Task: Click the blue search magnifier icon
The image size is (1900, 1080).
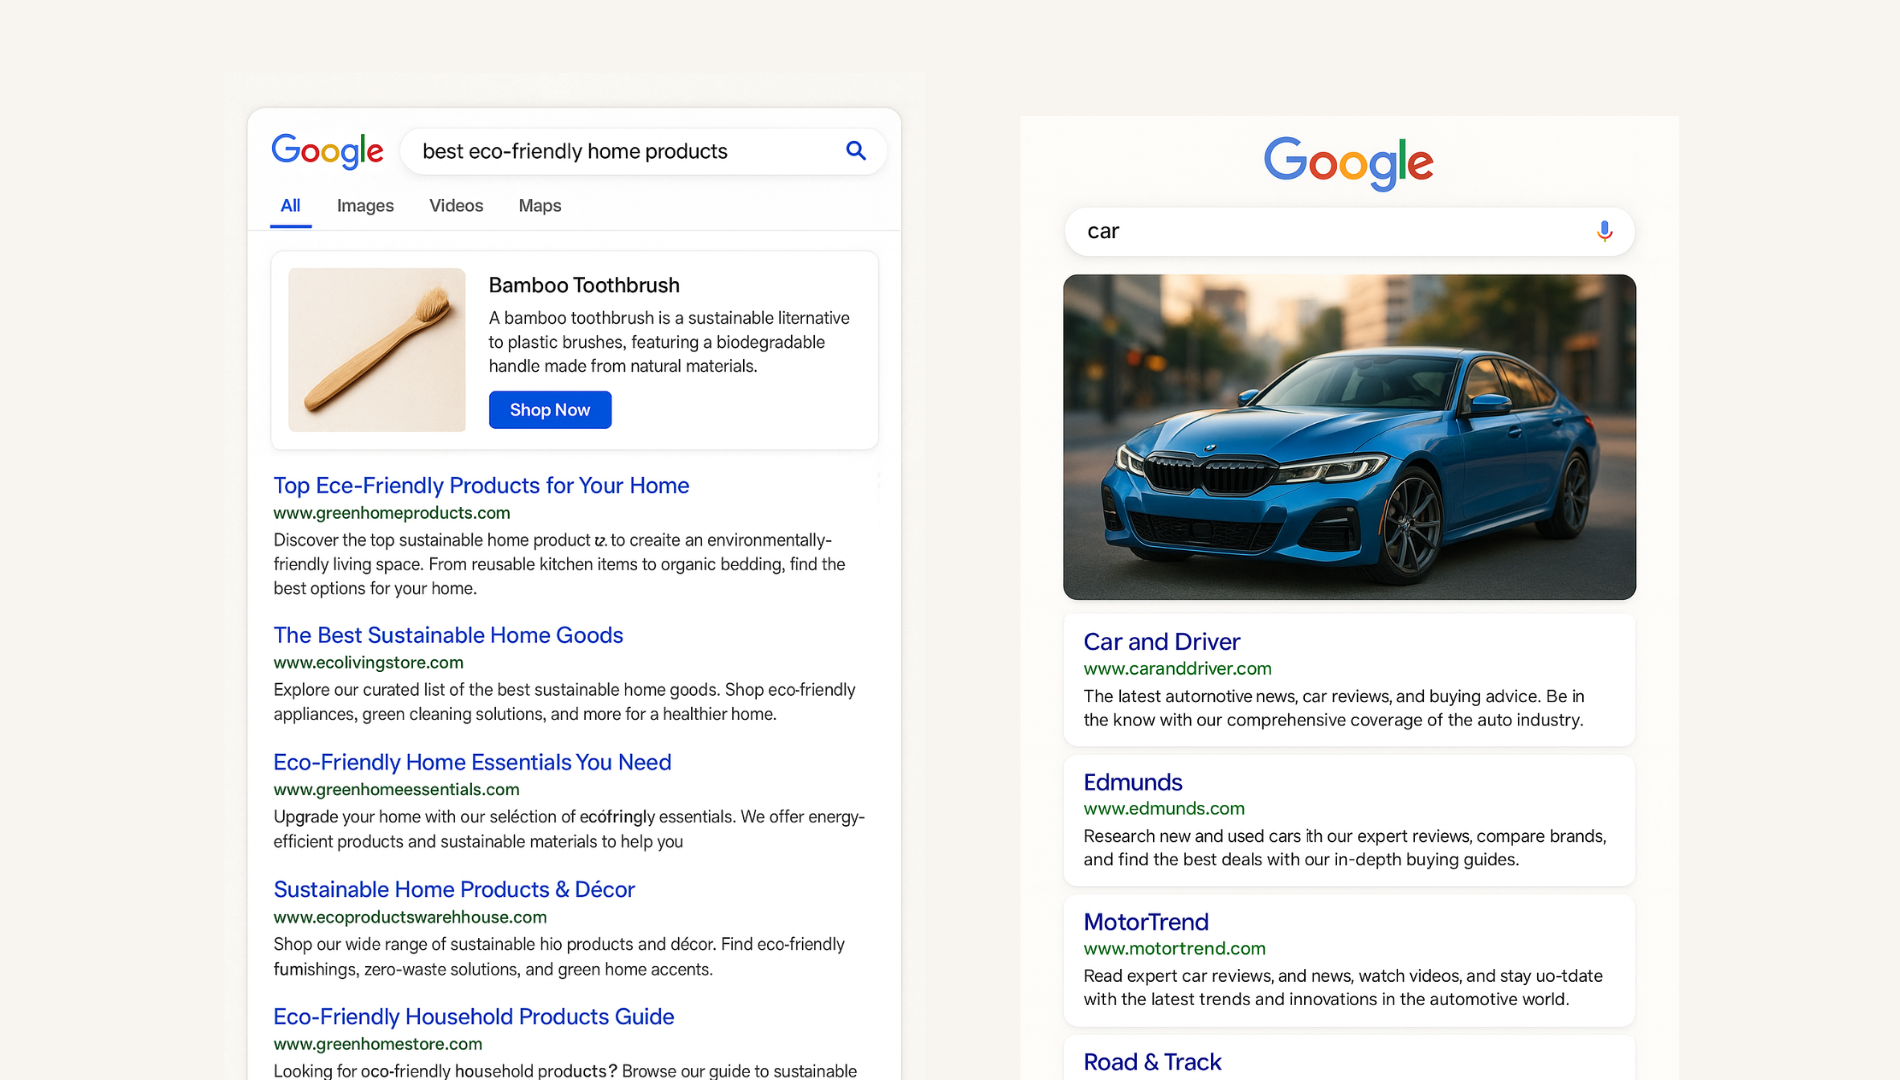Action: pyautogui.click(x=855, y=151)
